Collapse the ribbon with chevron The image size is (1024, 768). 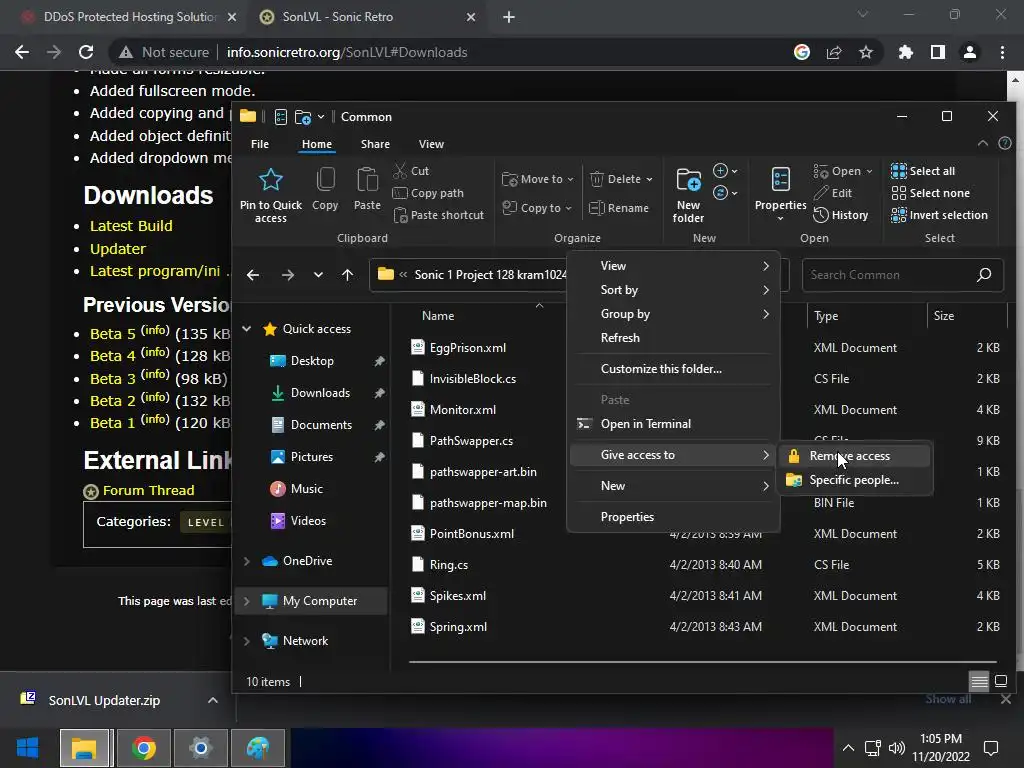(982, 143)
